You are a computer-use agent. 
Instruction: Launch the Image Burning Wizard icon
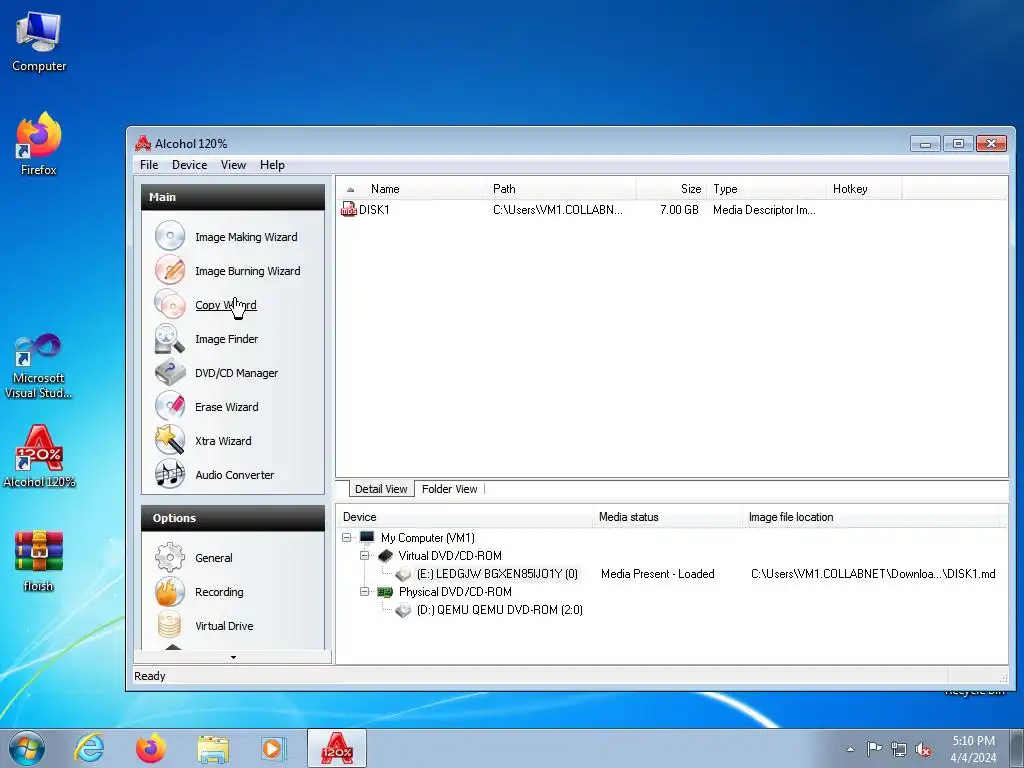pos(170,270)
